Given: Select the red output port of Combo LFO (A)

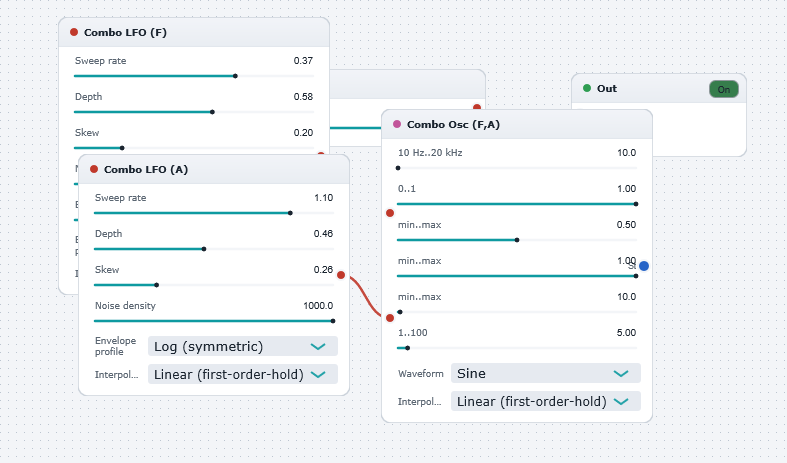Looking at the screenshot, I should [x=341, y=275].
